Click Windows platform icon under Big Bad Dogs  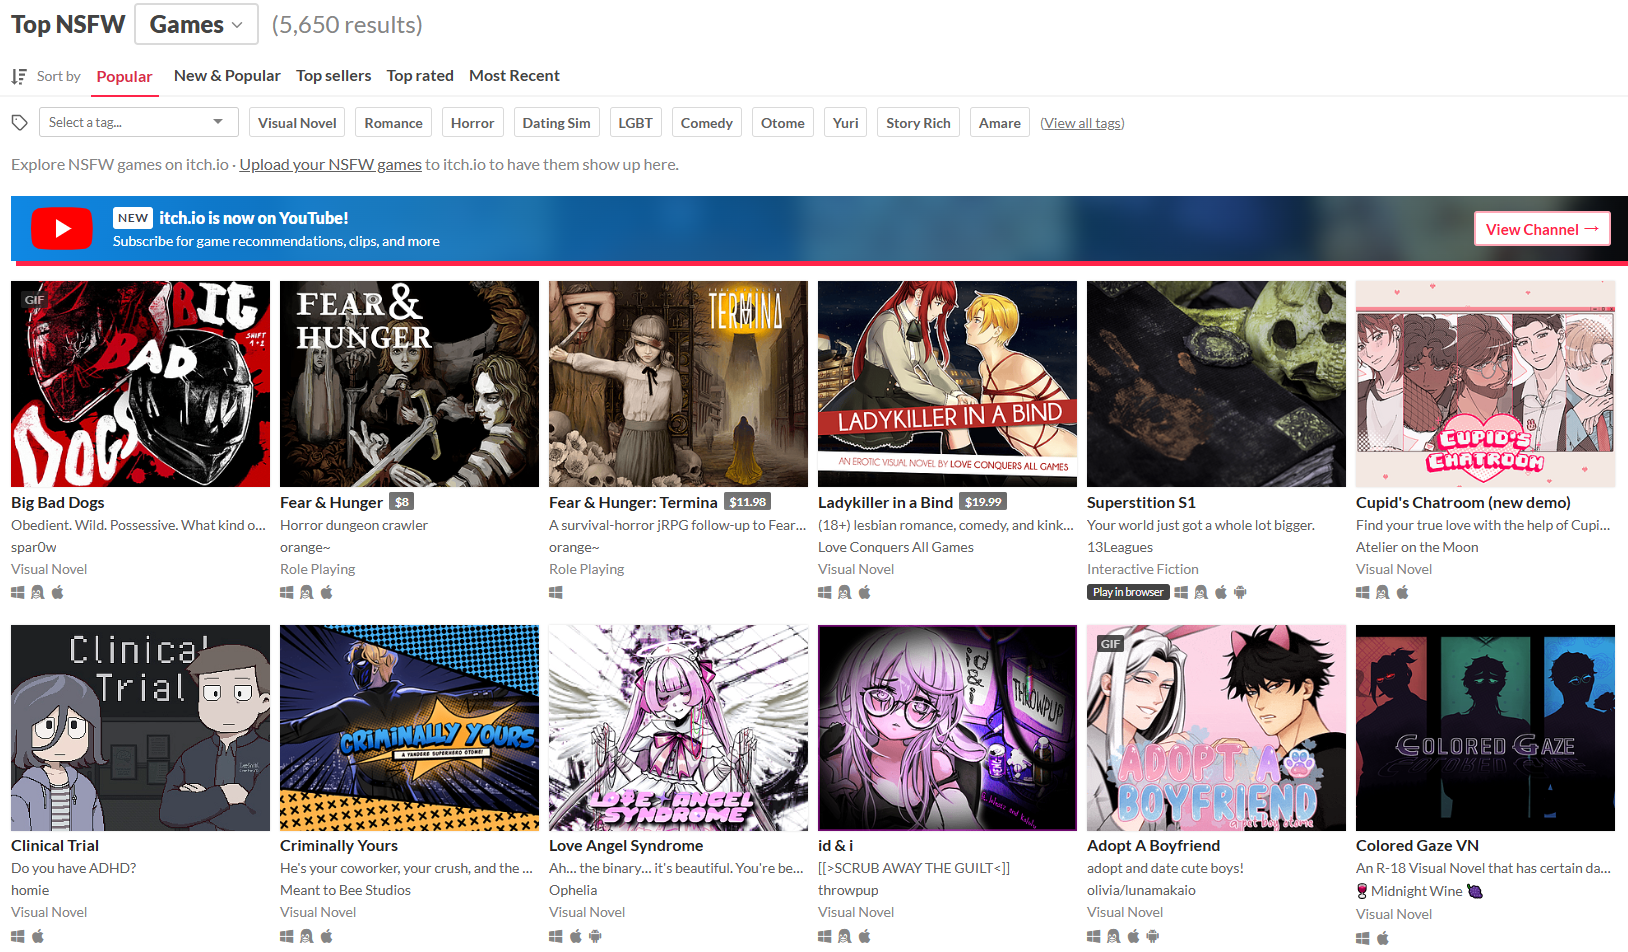18,592
